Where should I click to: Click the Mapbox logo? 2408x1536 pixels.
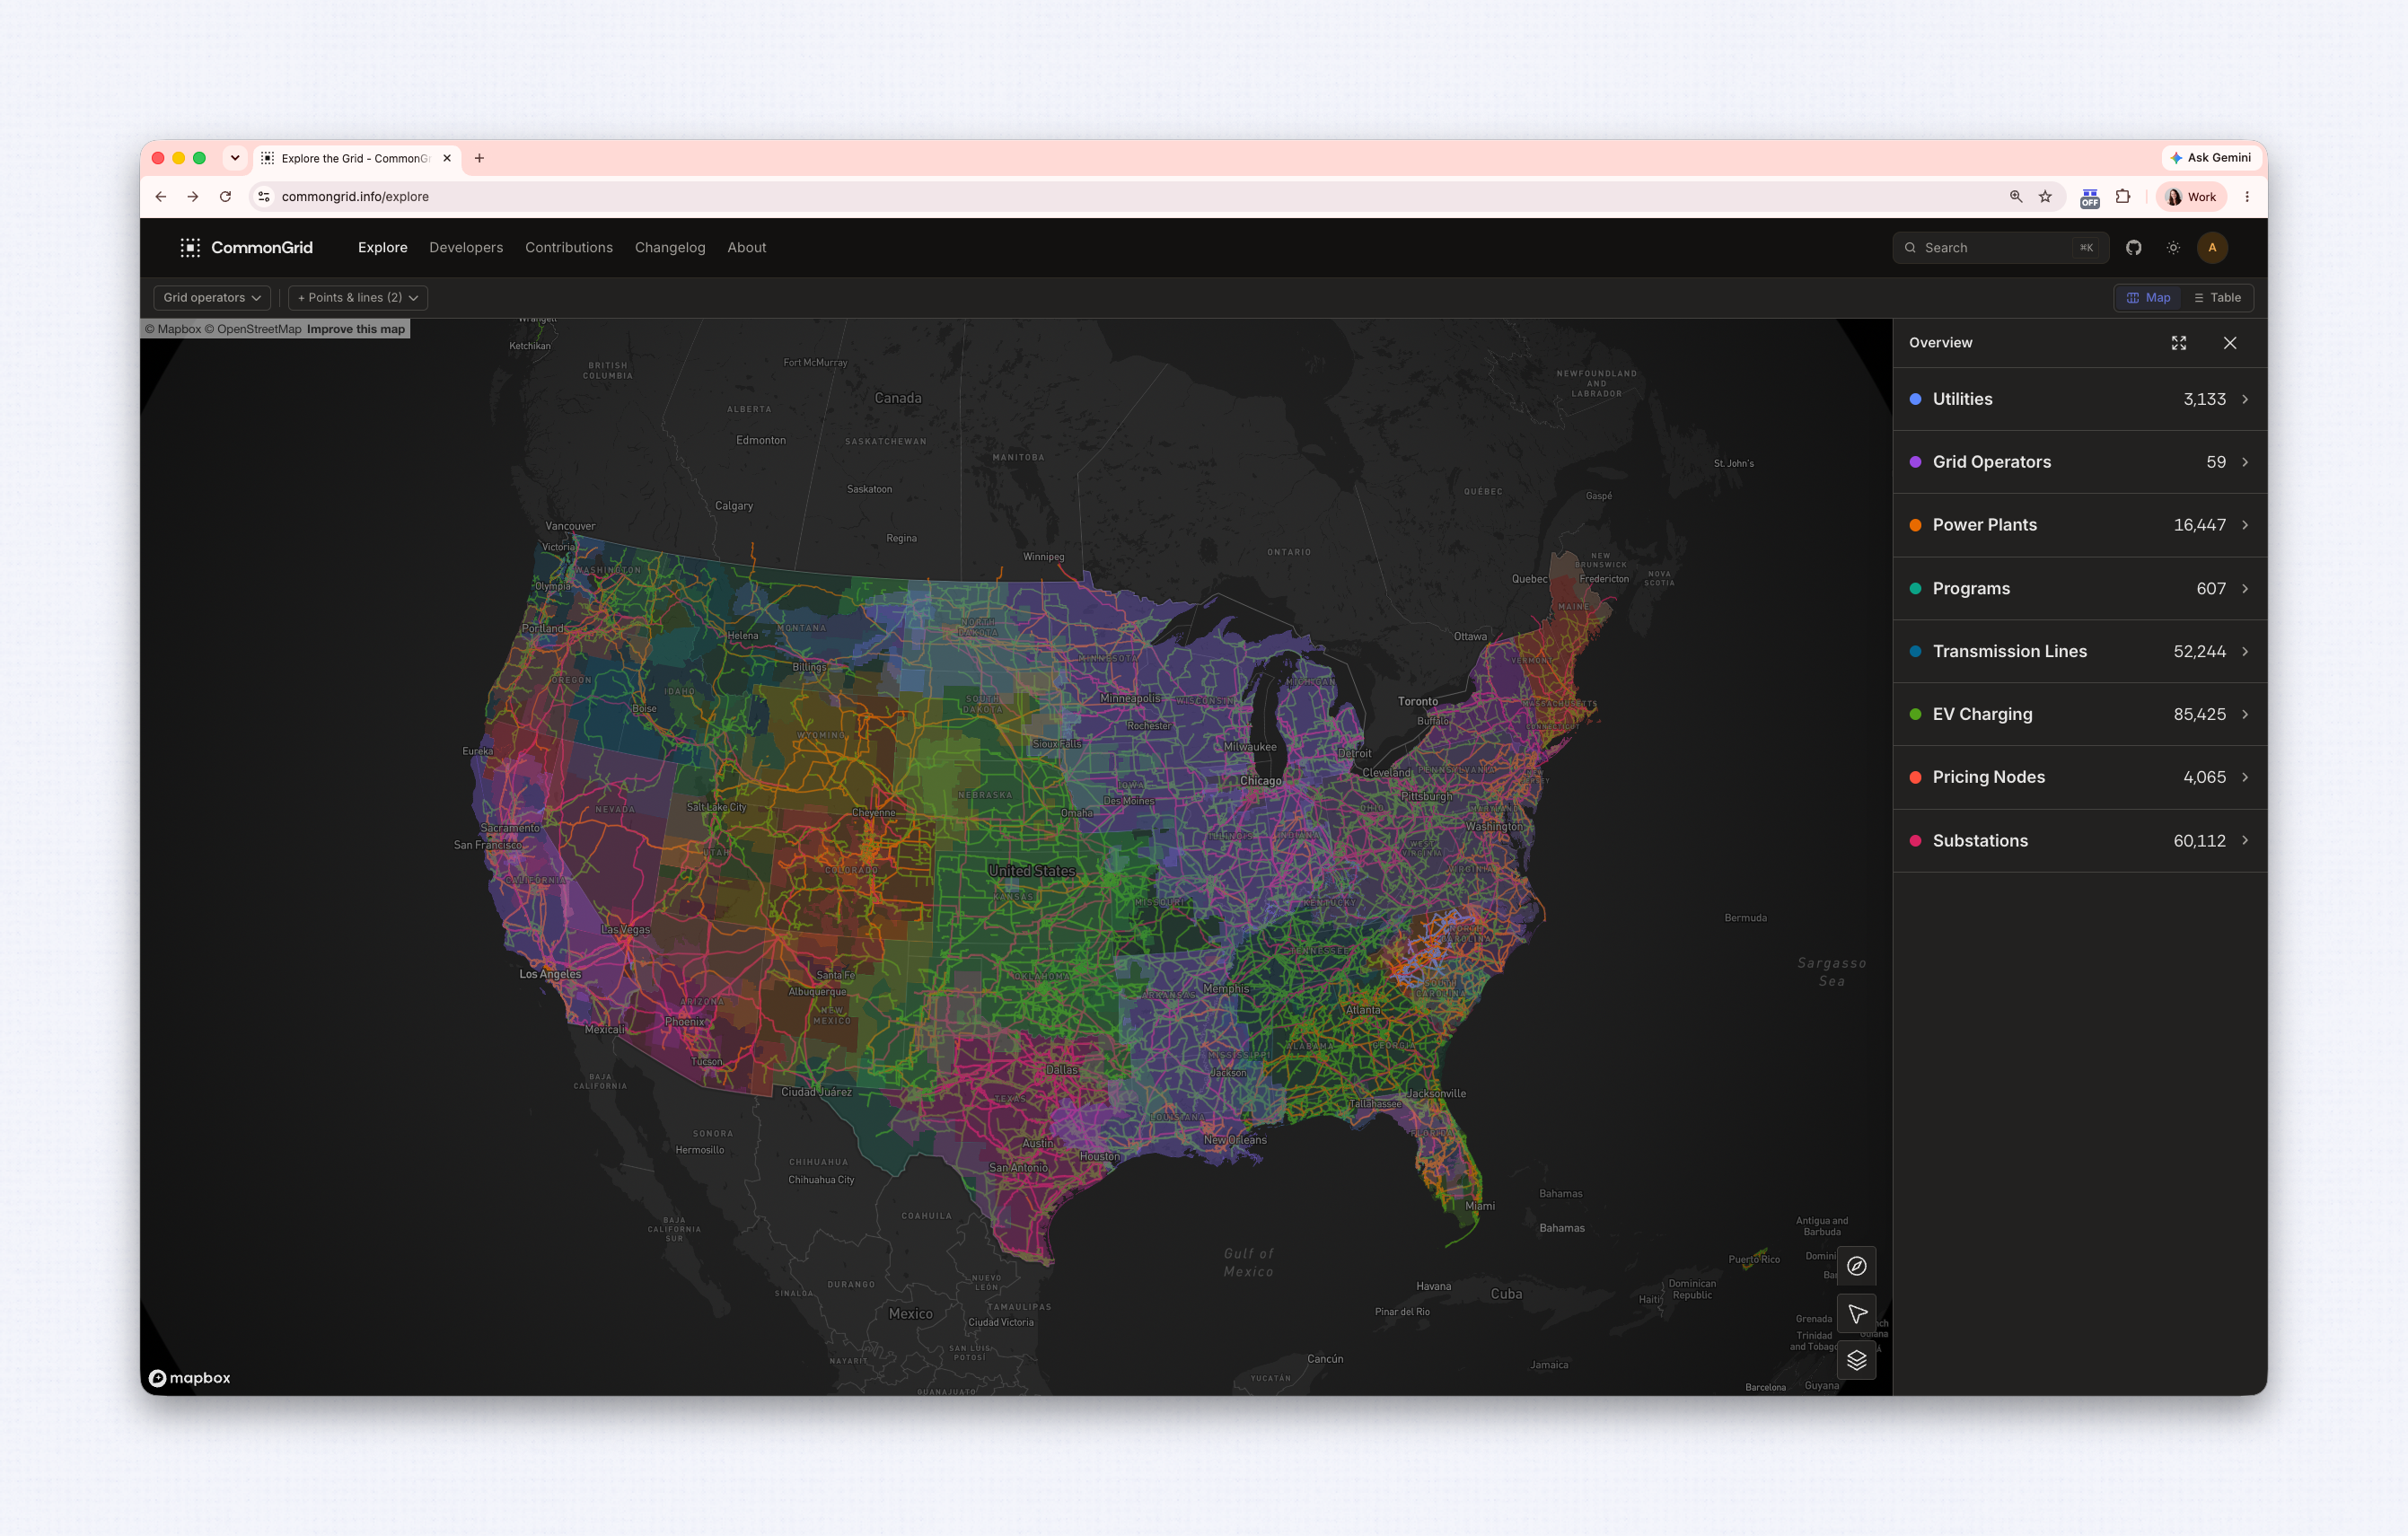click(x=190, y=1378)
